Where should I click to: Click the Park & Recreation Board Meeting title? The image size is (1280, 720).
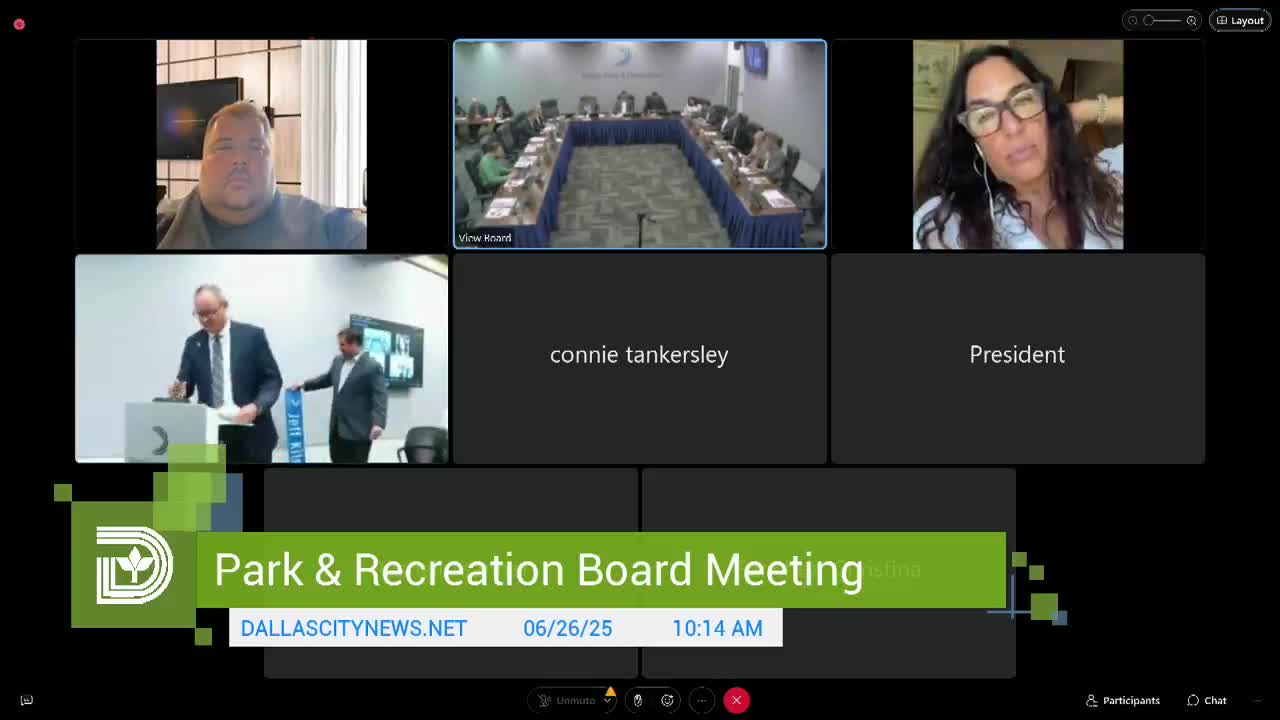coord(538,570)
